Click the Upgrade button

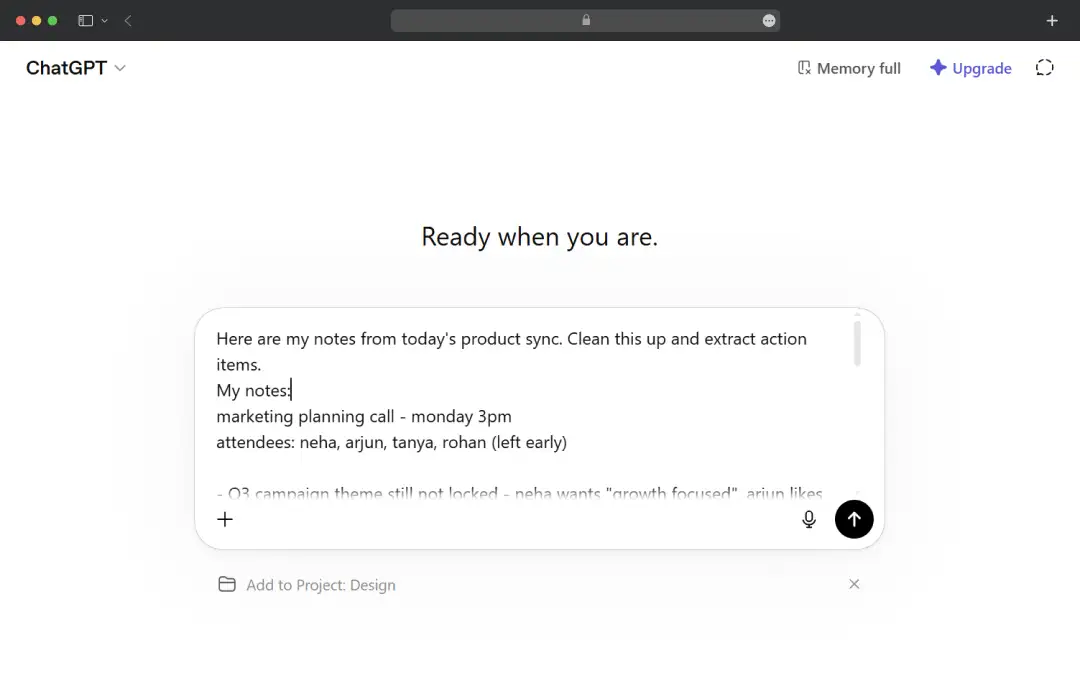click(x=970, y=68)
